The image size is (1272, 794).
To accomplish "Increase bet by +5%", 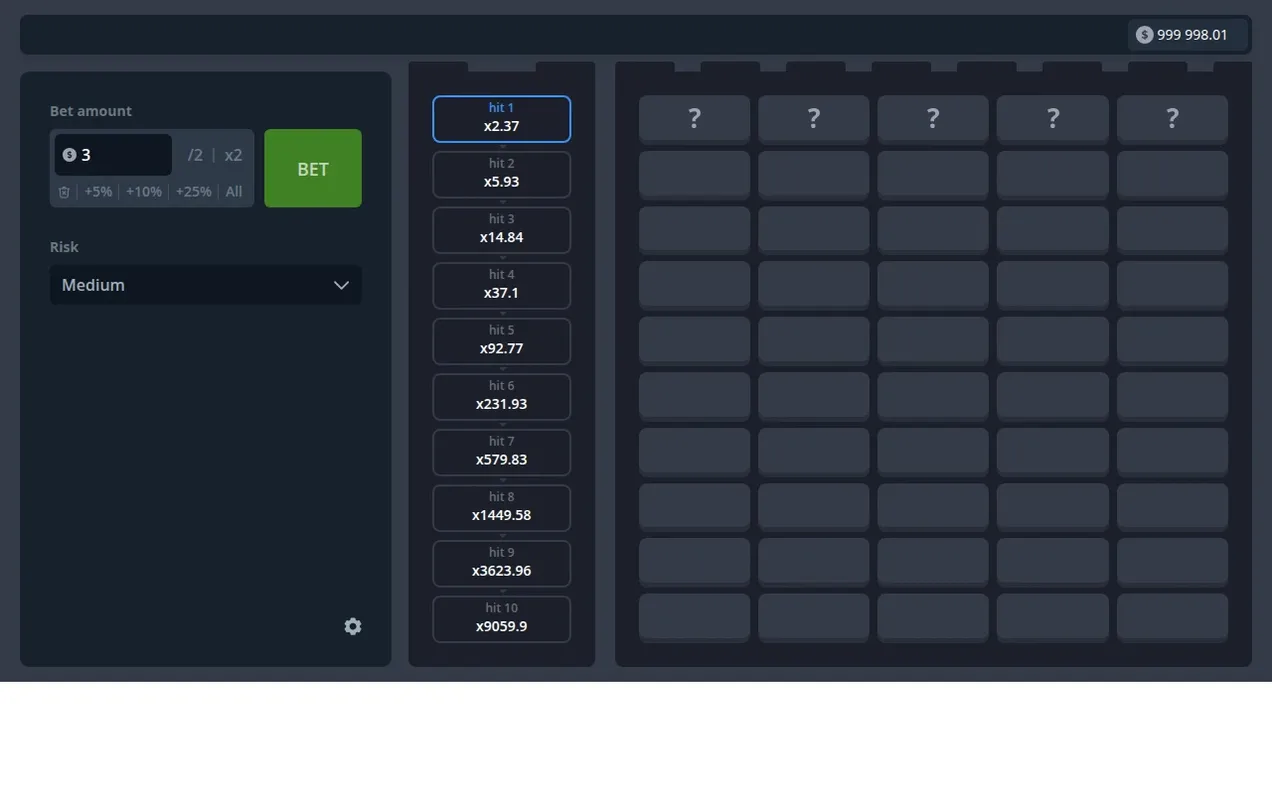I will coord(98,192).
